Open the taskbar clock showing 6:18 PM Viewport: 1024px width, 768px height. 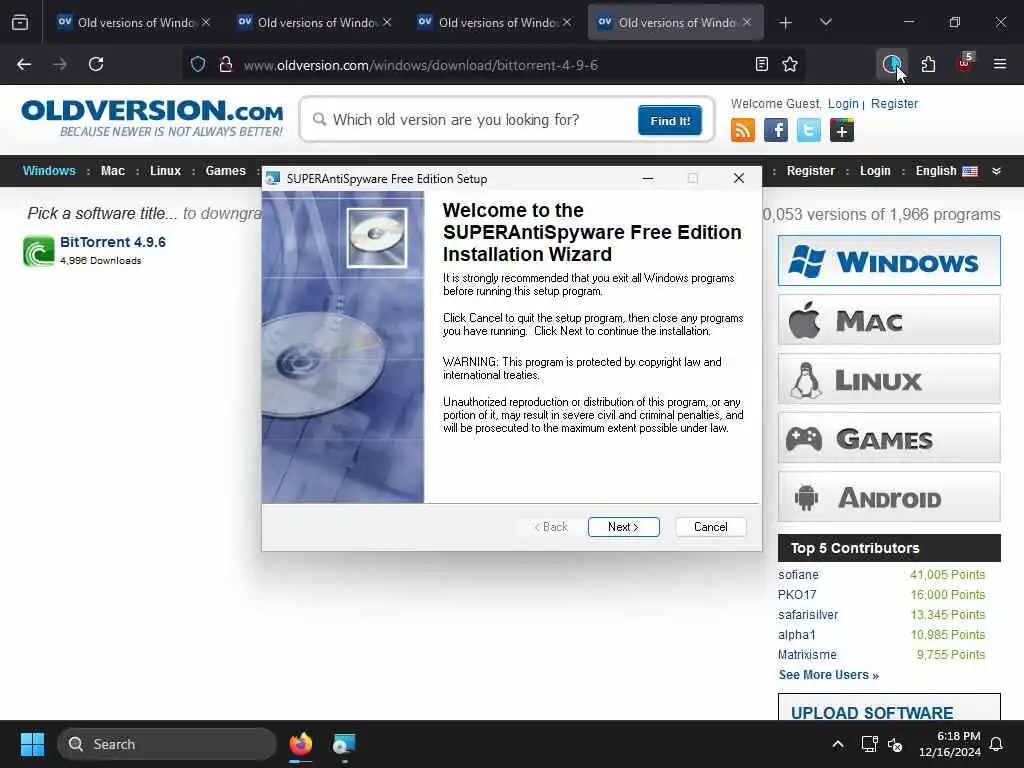click(950, 744)
